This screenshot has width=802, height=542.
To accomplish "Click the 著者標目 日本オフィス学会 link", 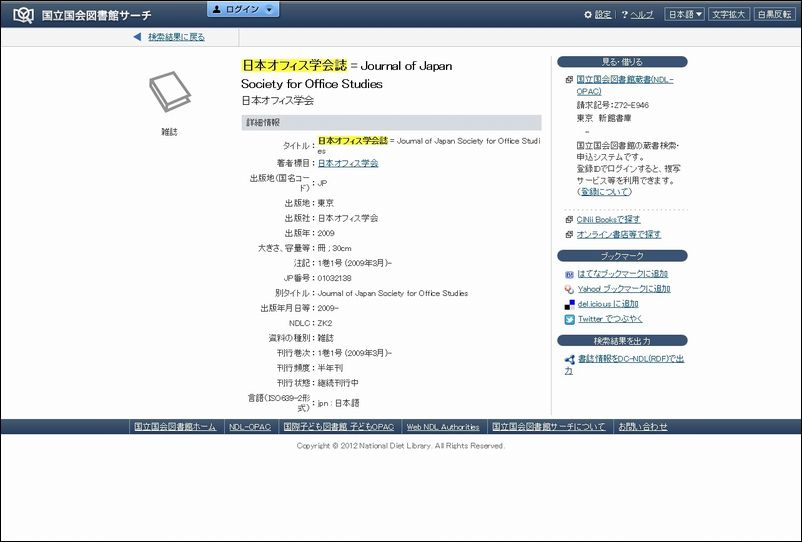I will pos(348,163).
